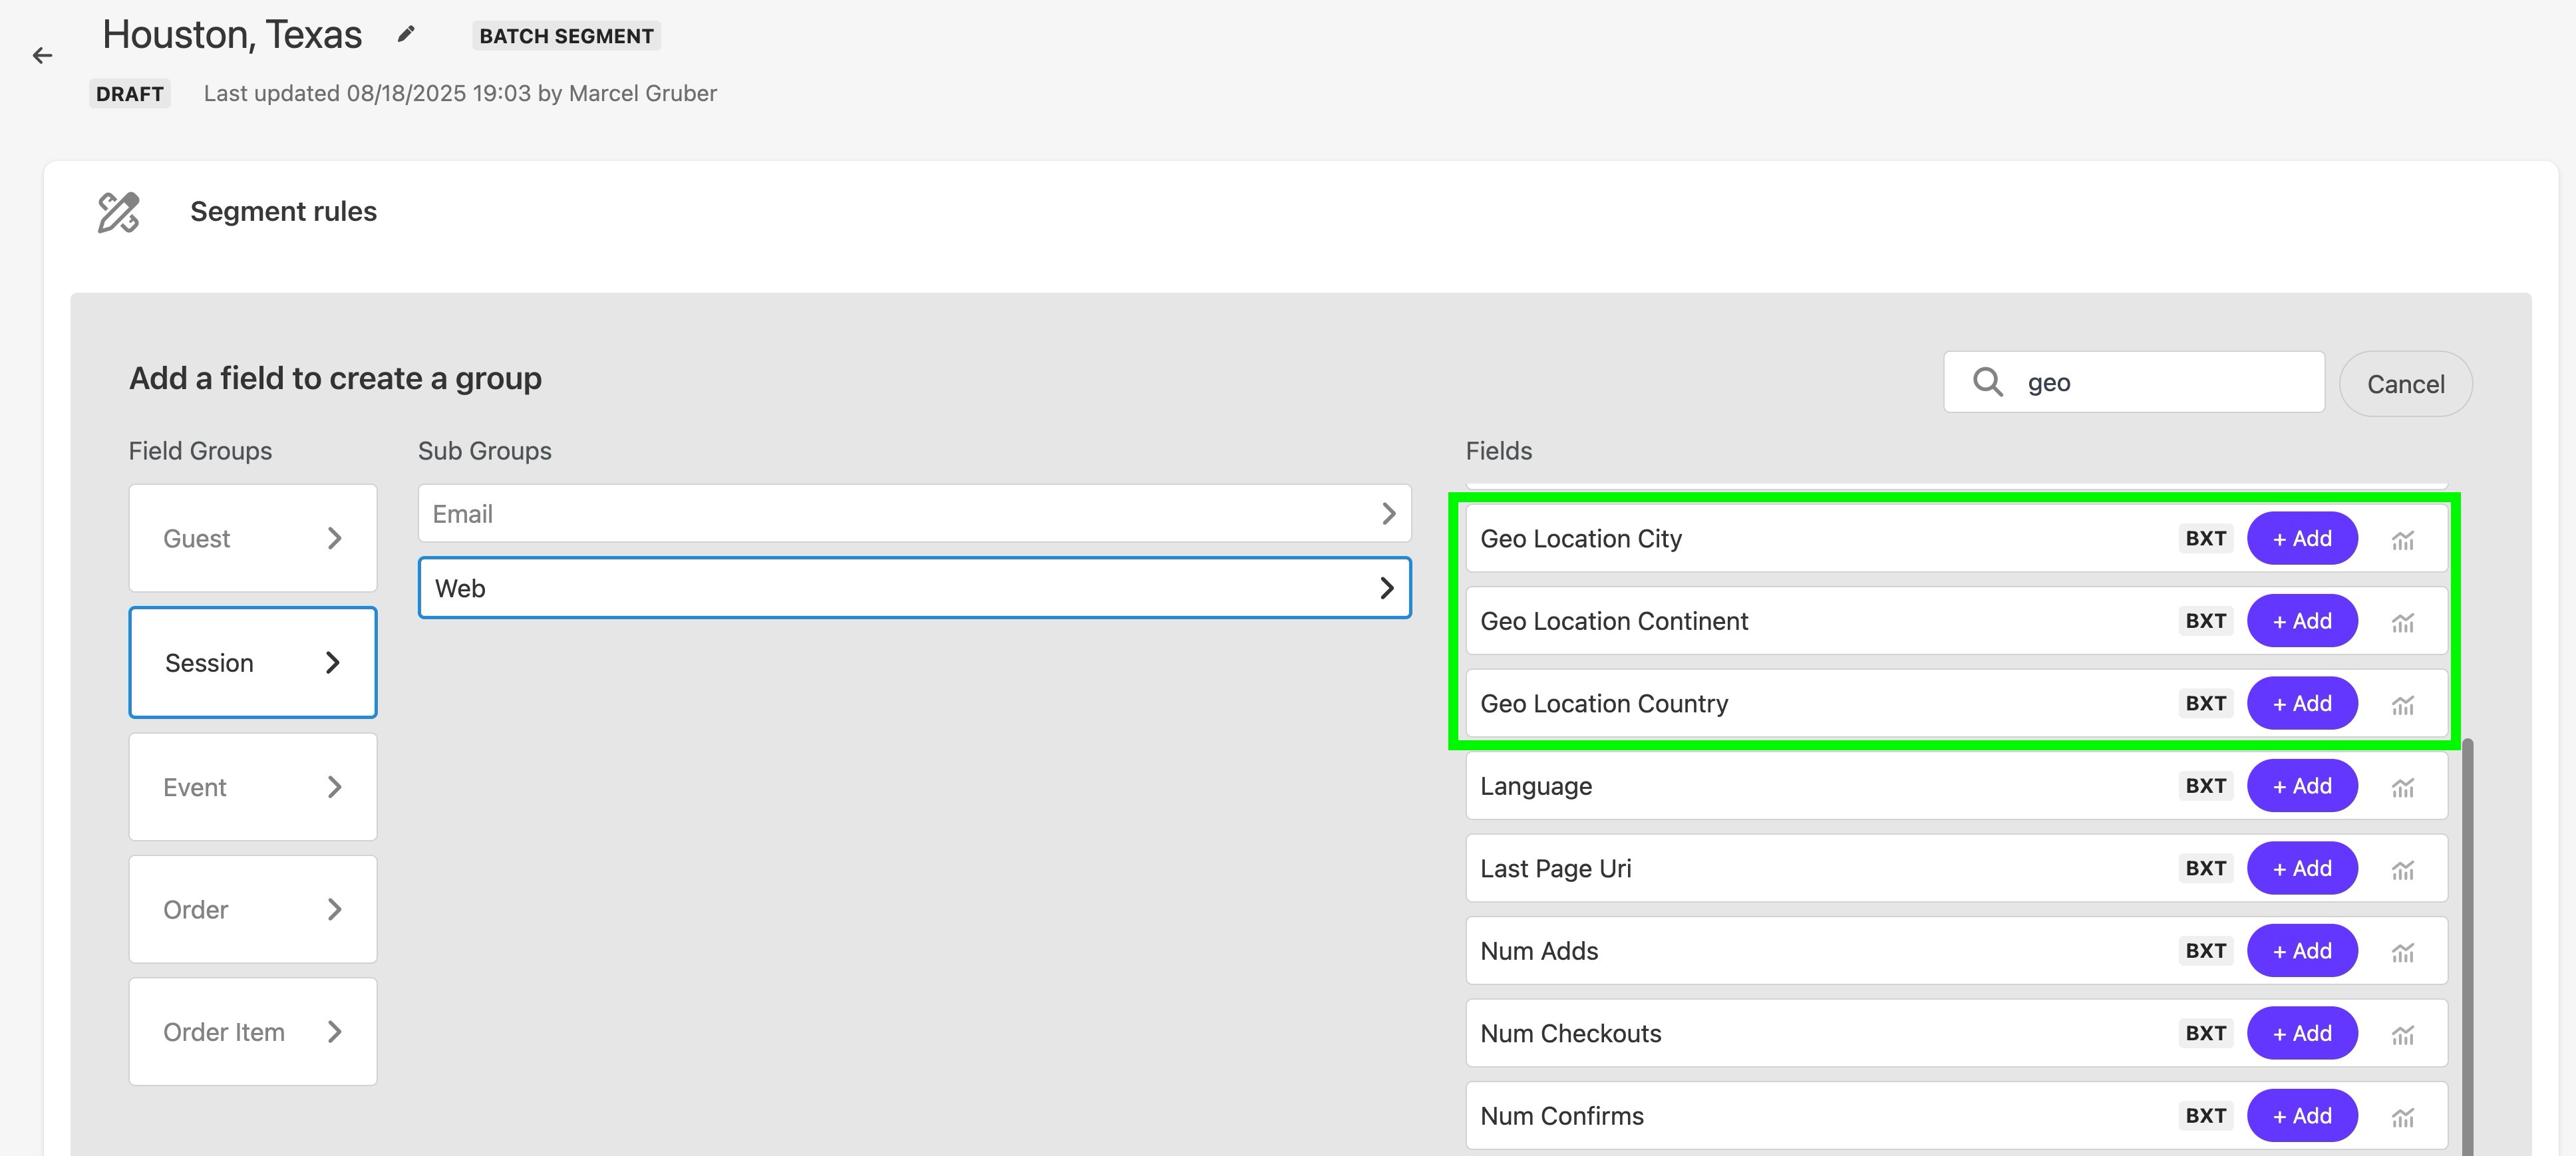Click the Cancel button
This screenshot has height=1156, width=2576.
coord(2405,384)
